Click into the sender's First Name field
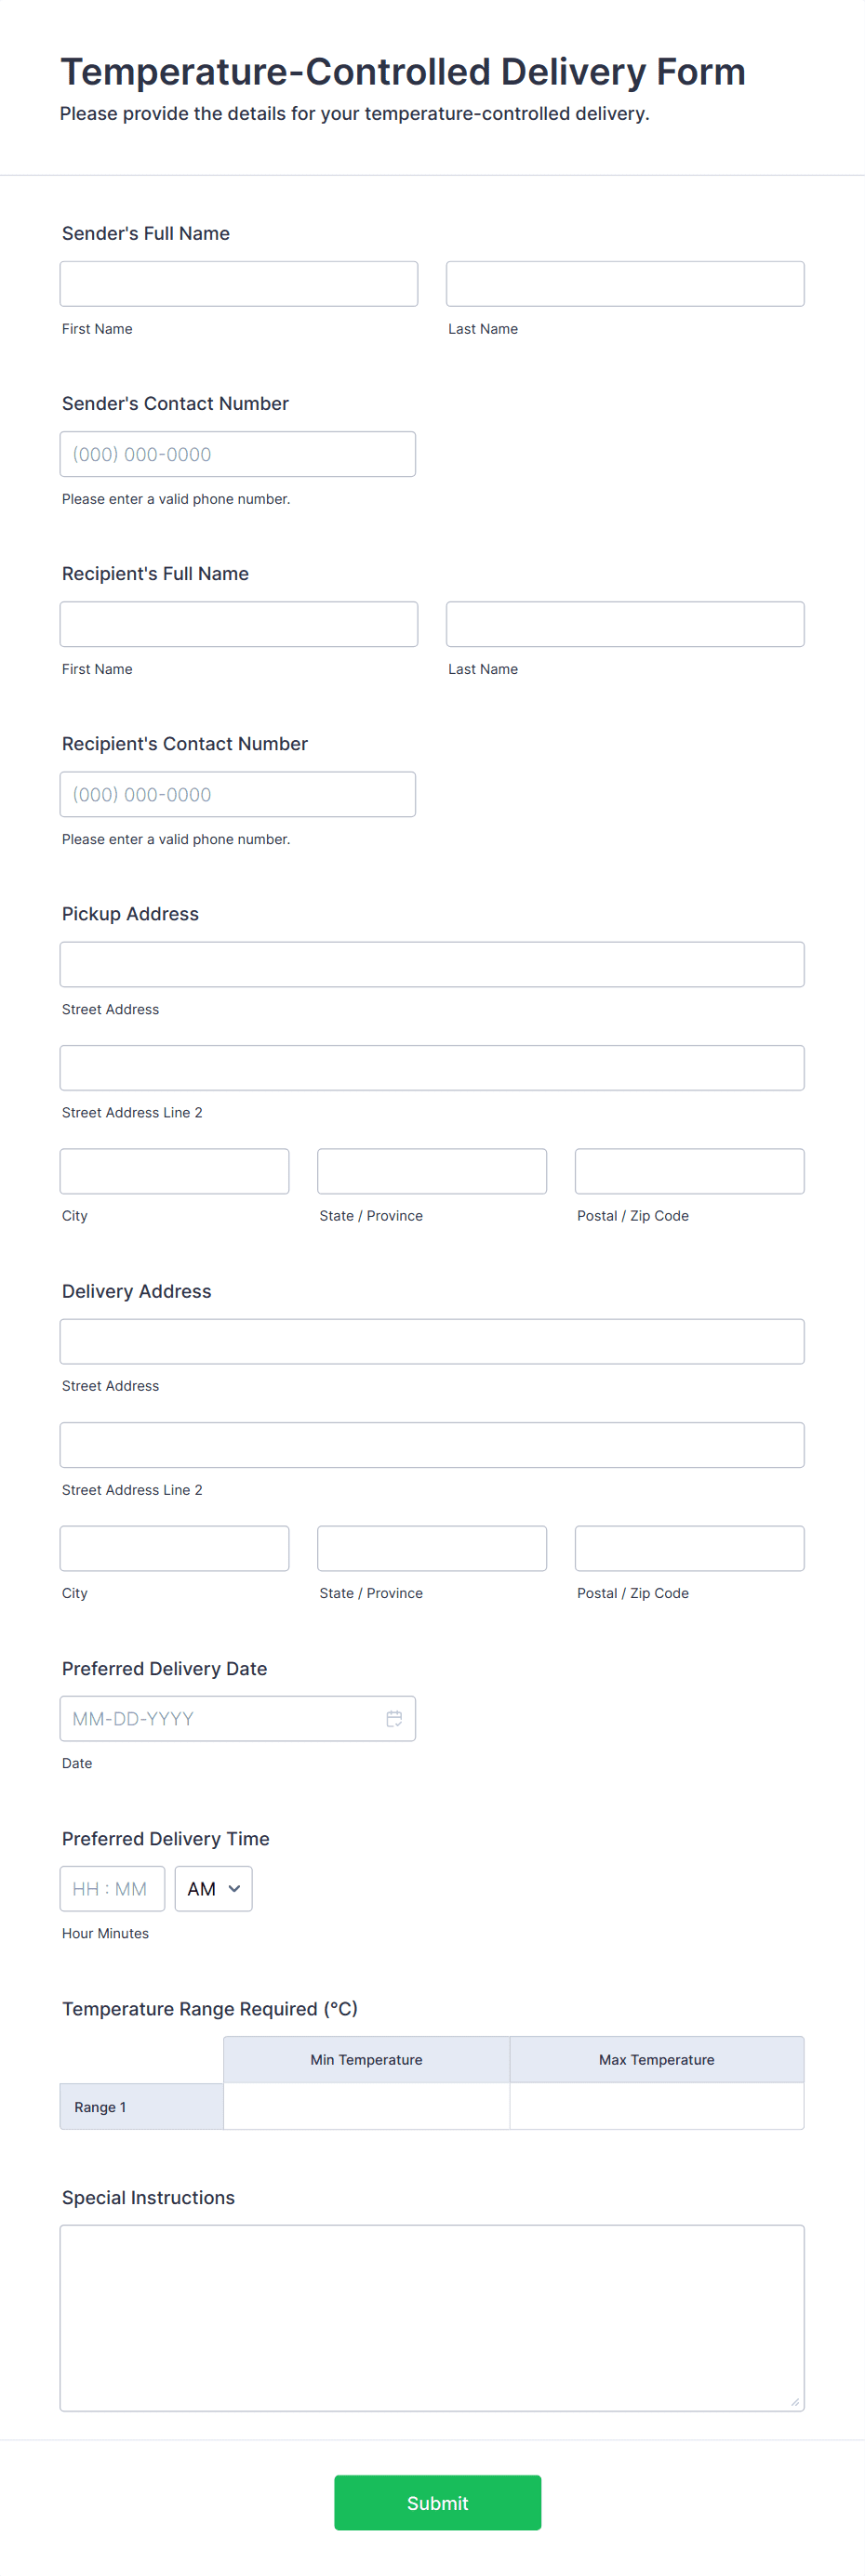Screen dimensions: 865x2576 pyautogui.click(x=239, y=283)
